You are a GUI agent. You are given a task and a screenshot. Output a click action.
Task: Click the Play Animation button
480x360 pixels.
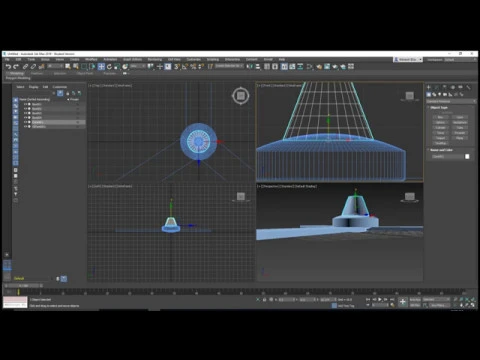(x=380, y=299)
